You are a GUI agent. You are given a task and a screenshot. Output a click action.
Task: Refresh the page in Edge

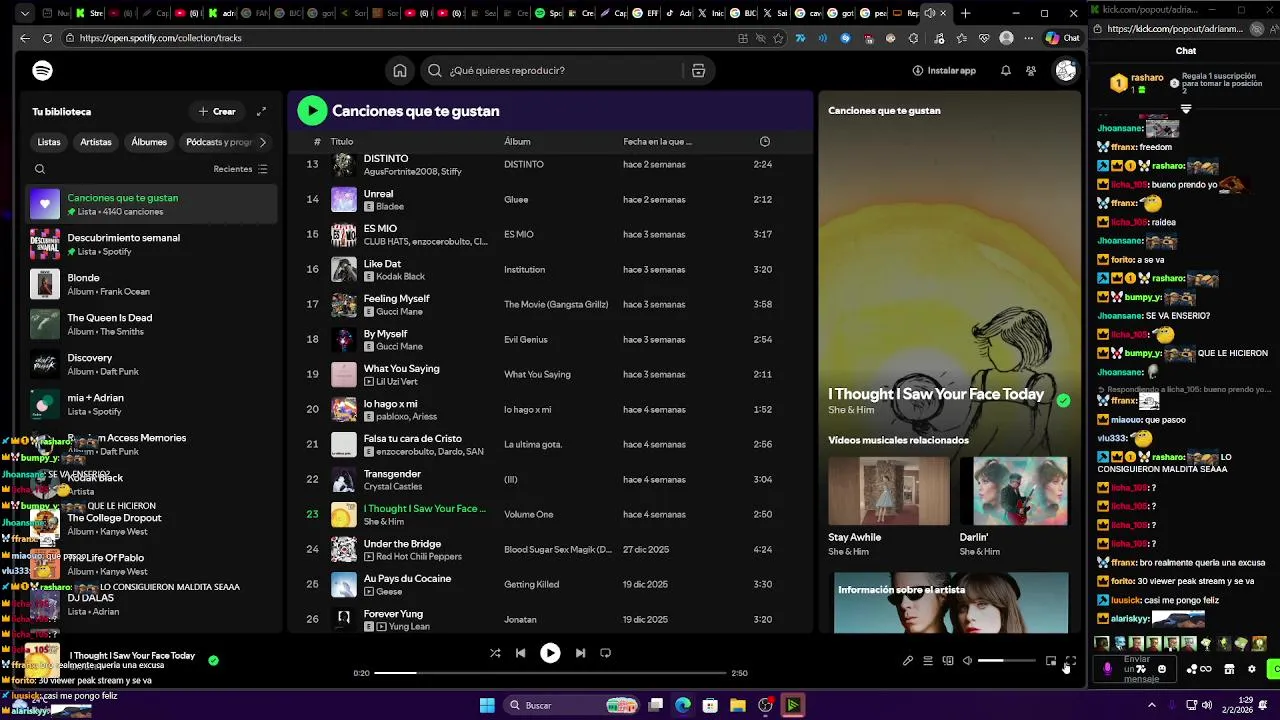pyautogui.click(x=47, y=38)
